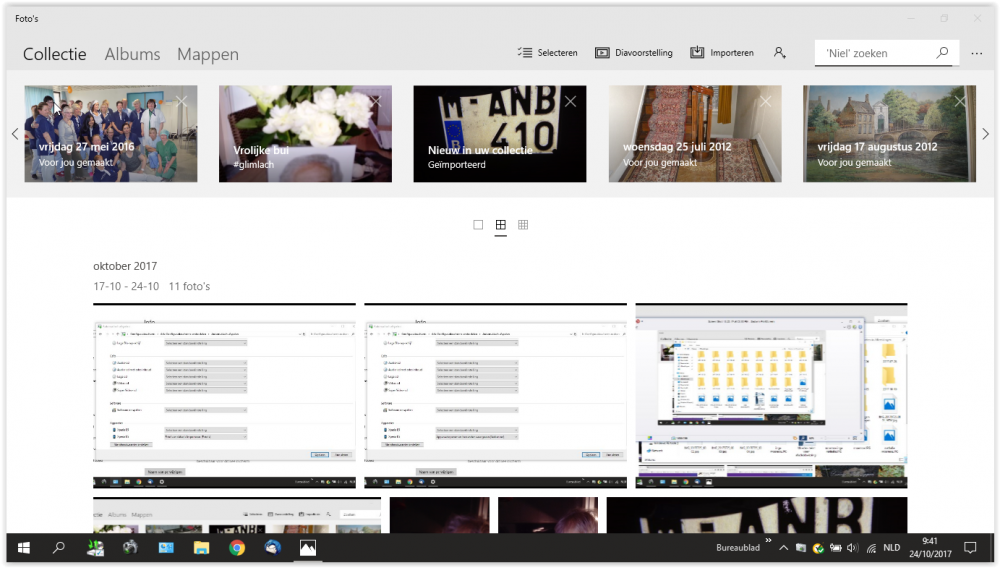Show hidden system tray icons
Viewport: 1000px width, 568px height.
click(783, 548)
